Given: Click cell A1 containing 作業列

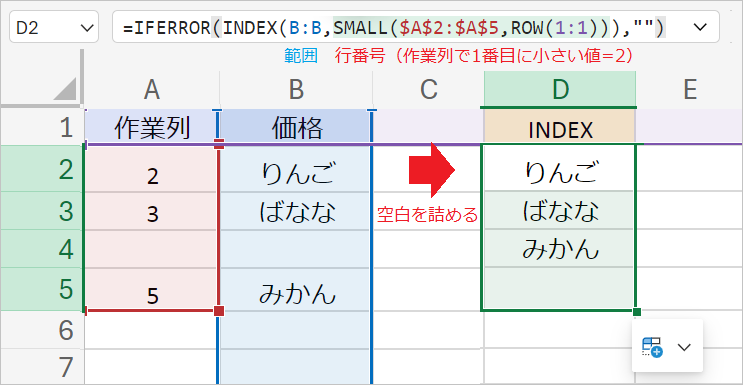Looking at the screenshot, I should pos(152,127).
